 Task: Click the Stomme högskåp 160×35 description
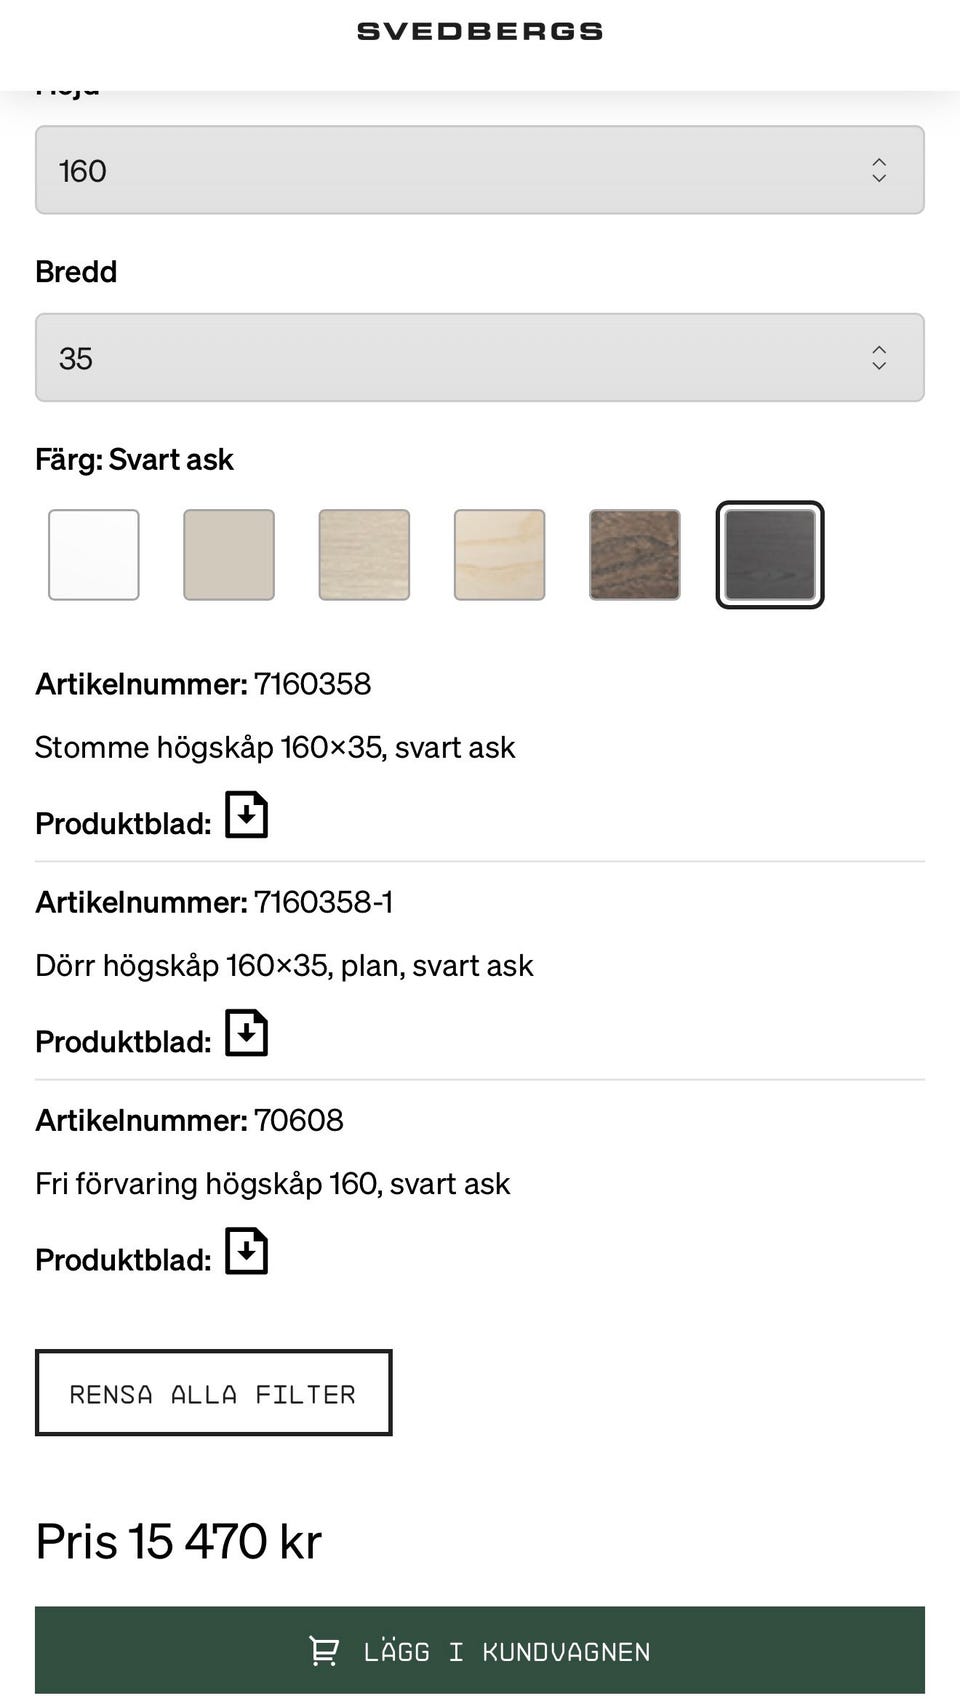275,748
